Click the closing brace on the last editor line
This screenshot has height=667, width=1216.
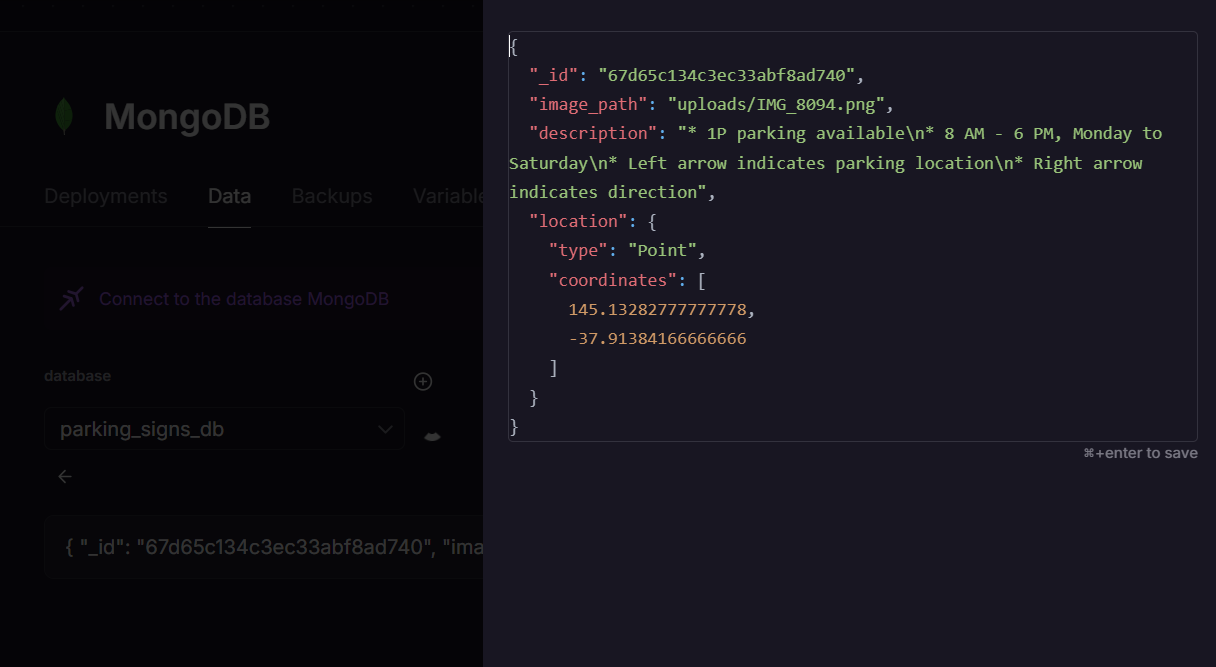(x=514, y=426)
